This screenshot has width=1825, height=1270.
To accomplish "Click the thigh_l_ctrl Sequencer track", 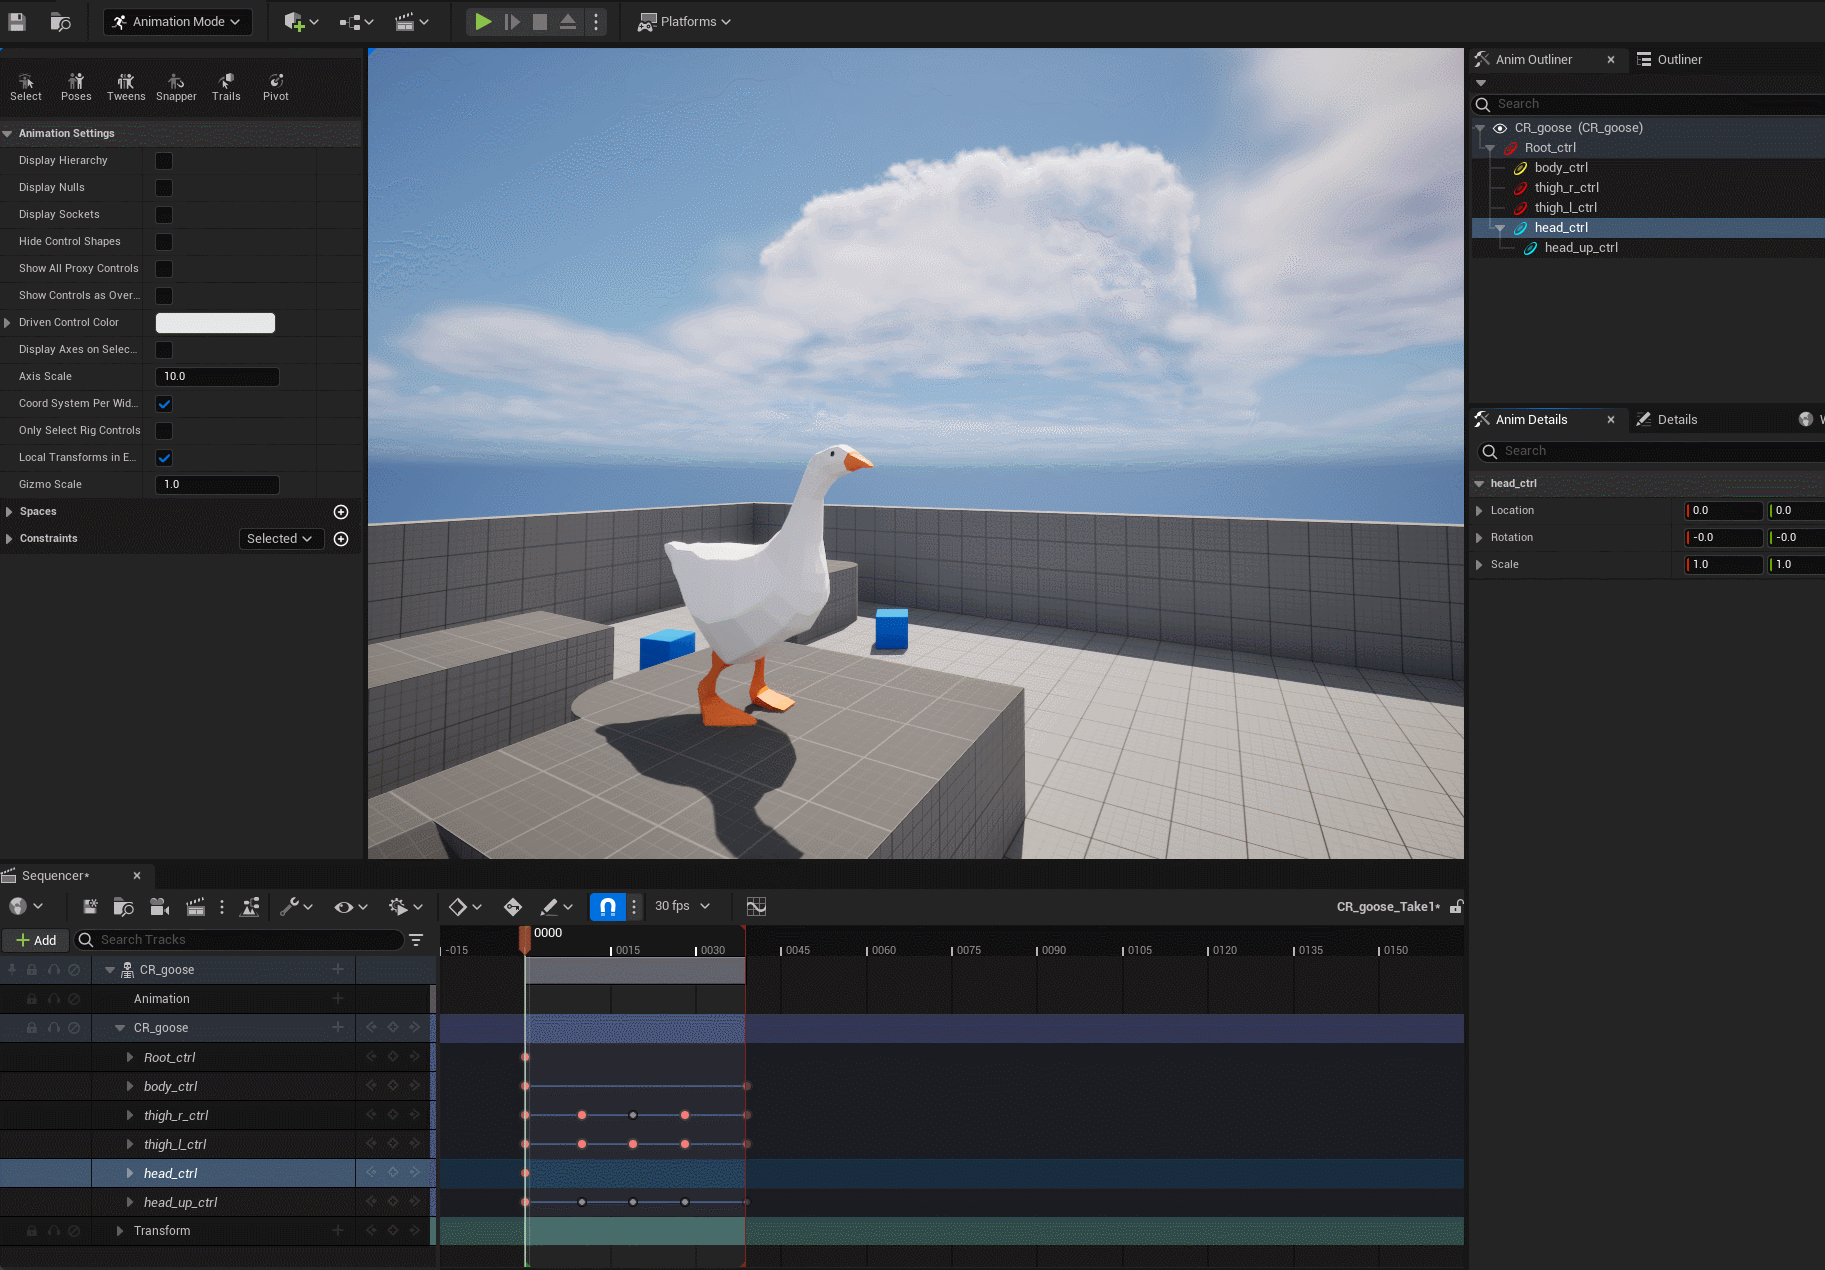I will [x=175, y=1144].
